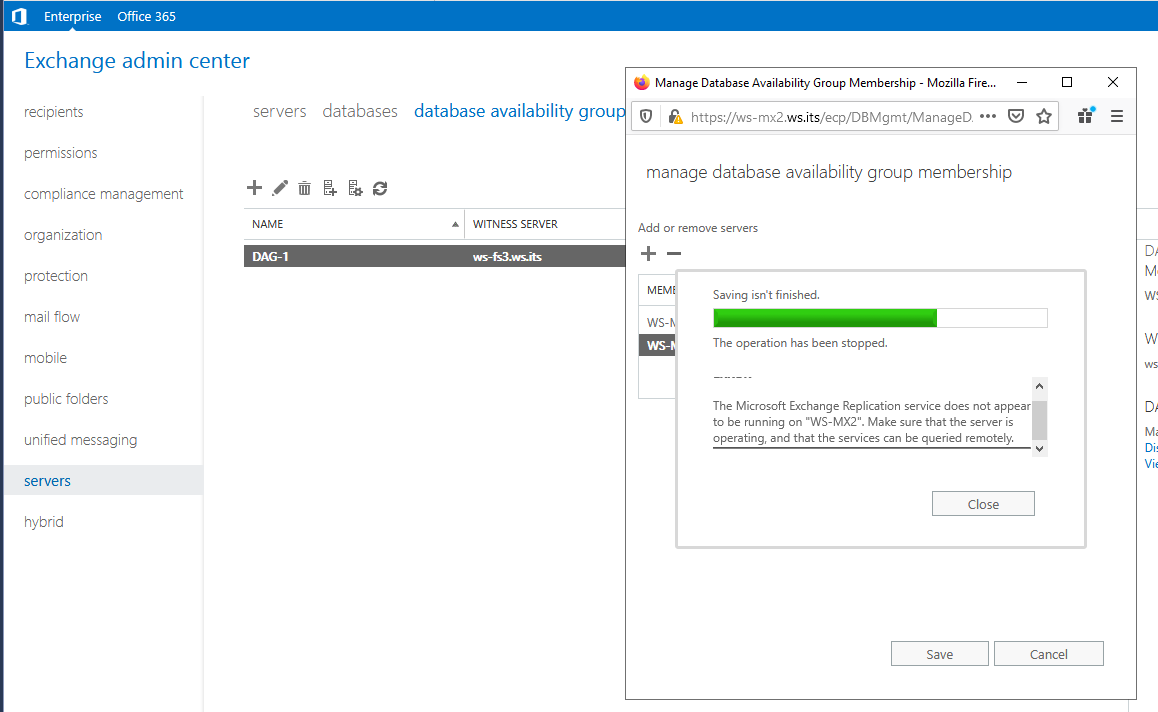Click manage DAG membership server-plus icon
The width and height of the screenshot is (1158, 712).
[x=329, y=188]
